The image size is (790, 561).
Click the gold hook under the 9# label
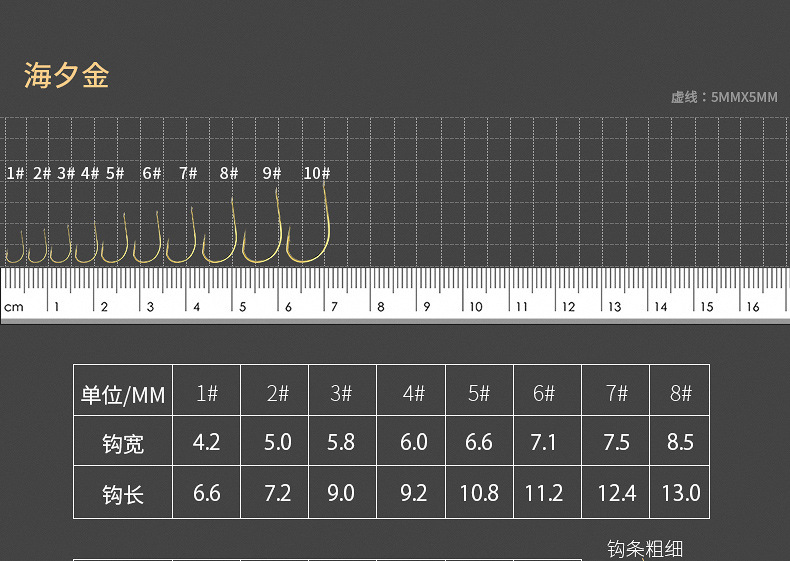coord(262,227)
